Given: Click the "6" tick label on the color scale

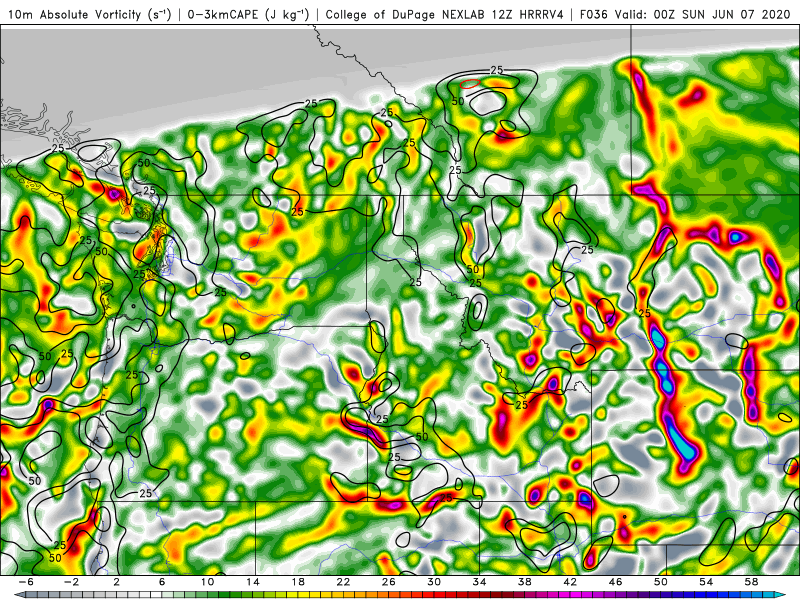Looking at the screenshot, I should (x=162, y=582).
